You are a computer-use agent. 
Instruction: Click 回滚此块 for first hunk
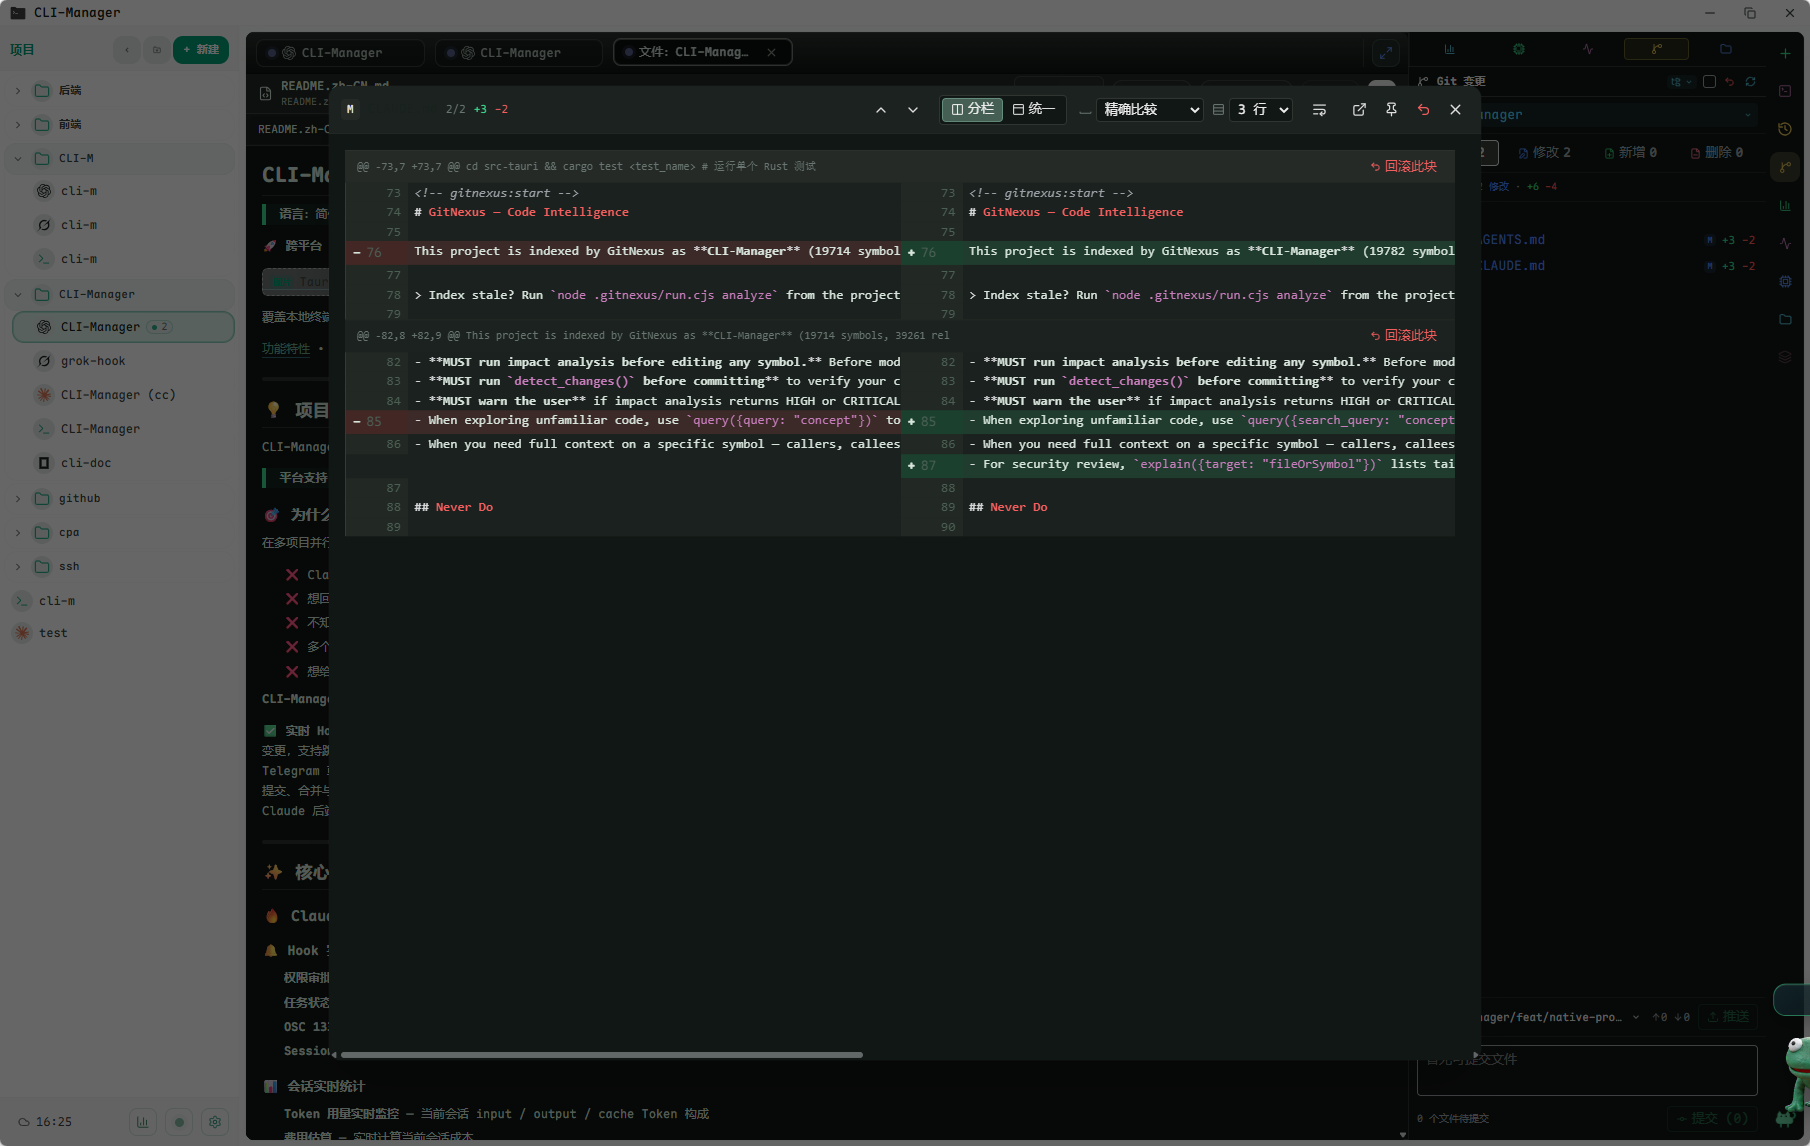1403,166
